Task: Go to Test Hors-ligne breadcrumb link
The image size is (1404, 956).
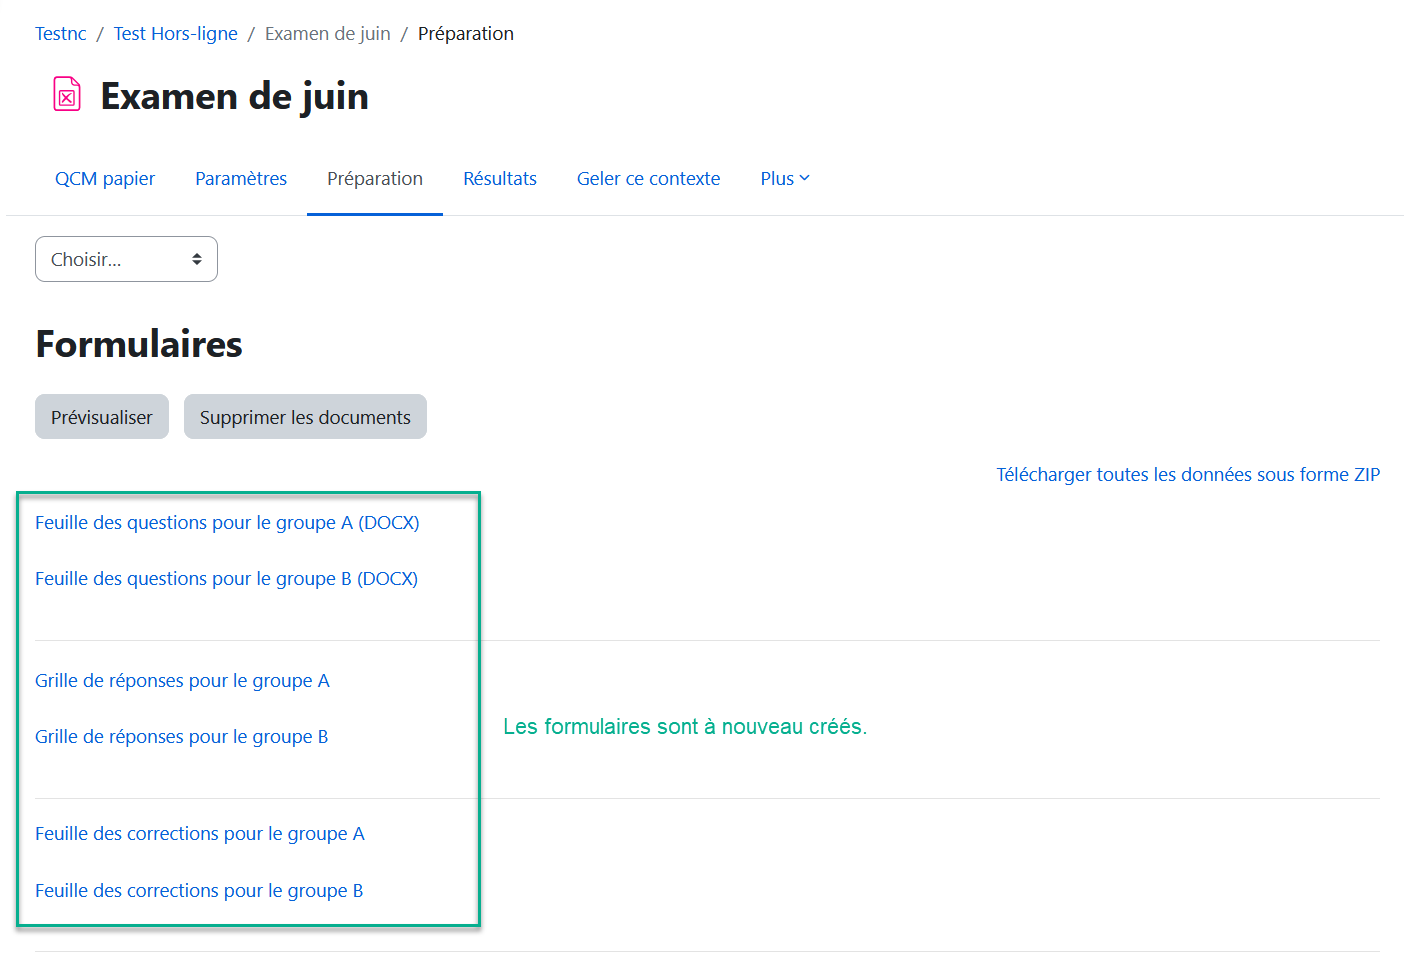Action: 176,34
